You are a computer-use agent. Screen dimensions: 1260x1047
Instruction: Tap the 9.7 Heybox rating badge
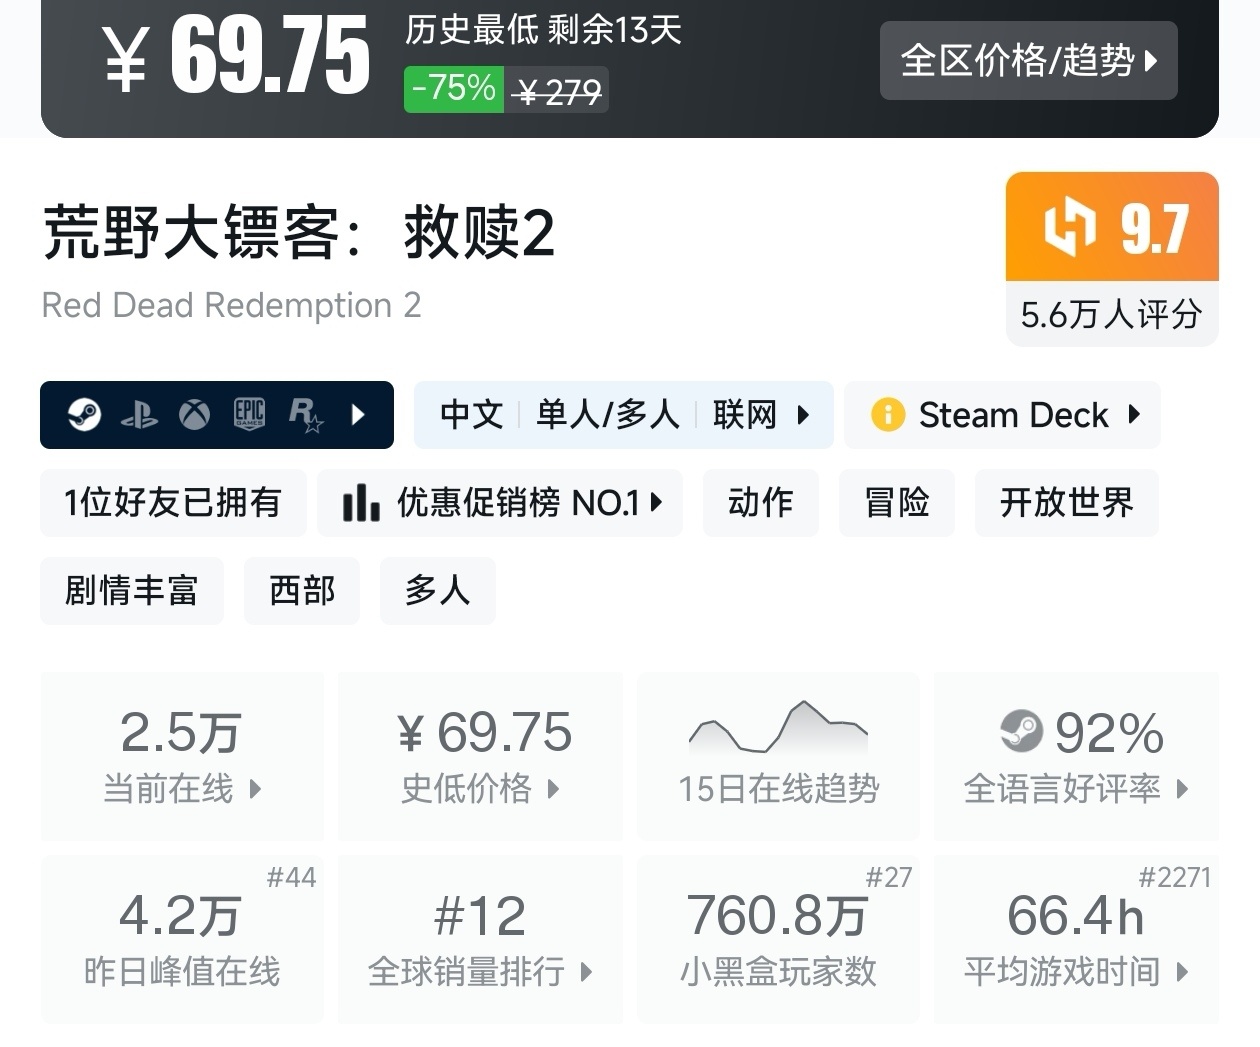tap(1112, 227)
